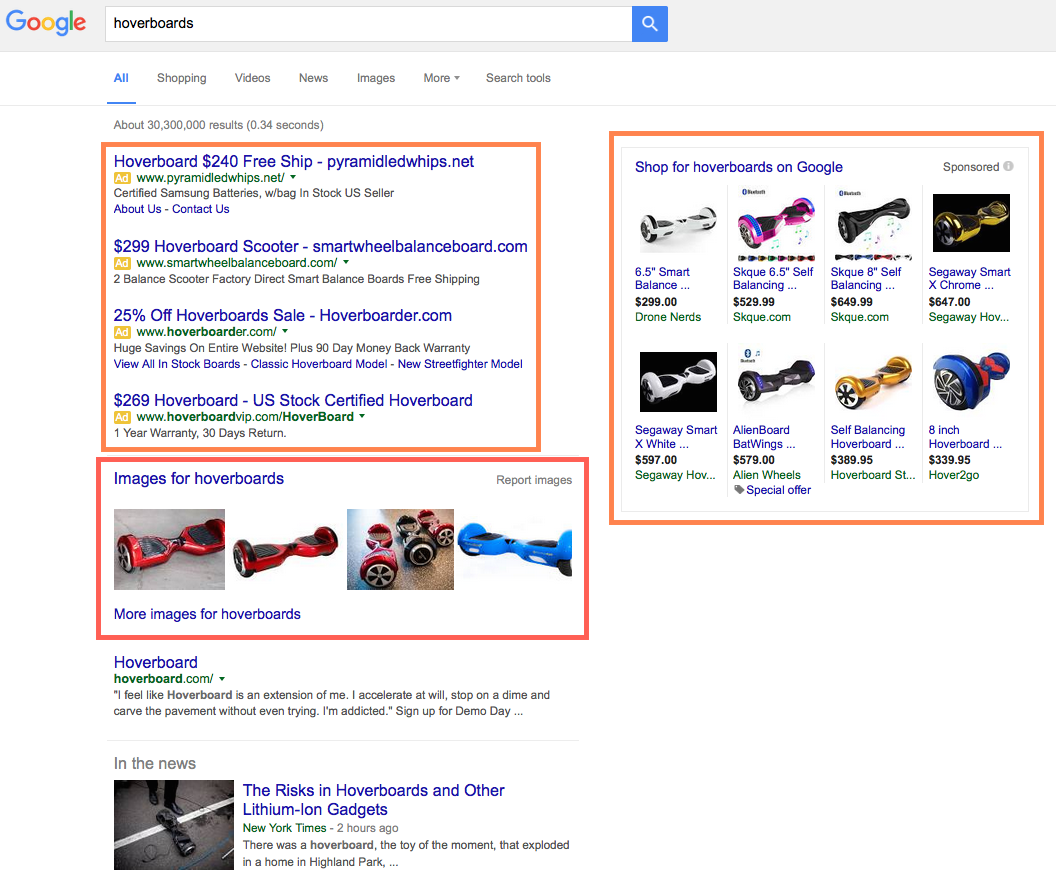Click the Report images link
This screenshot has width=1056, height=882.
tap(534, 480)
